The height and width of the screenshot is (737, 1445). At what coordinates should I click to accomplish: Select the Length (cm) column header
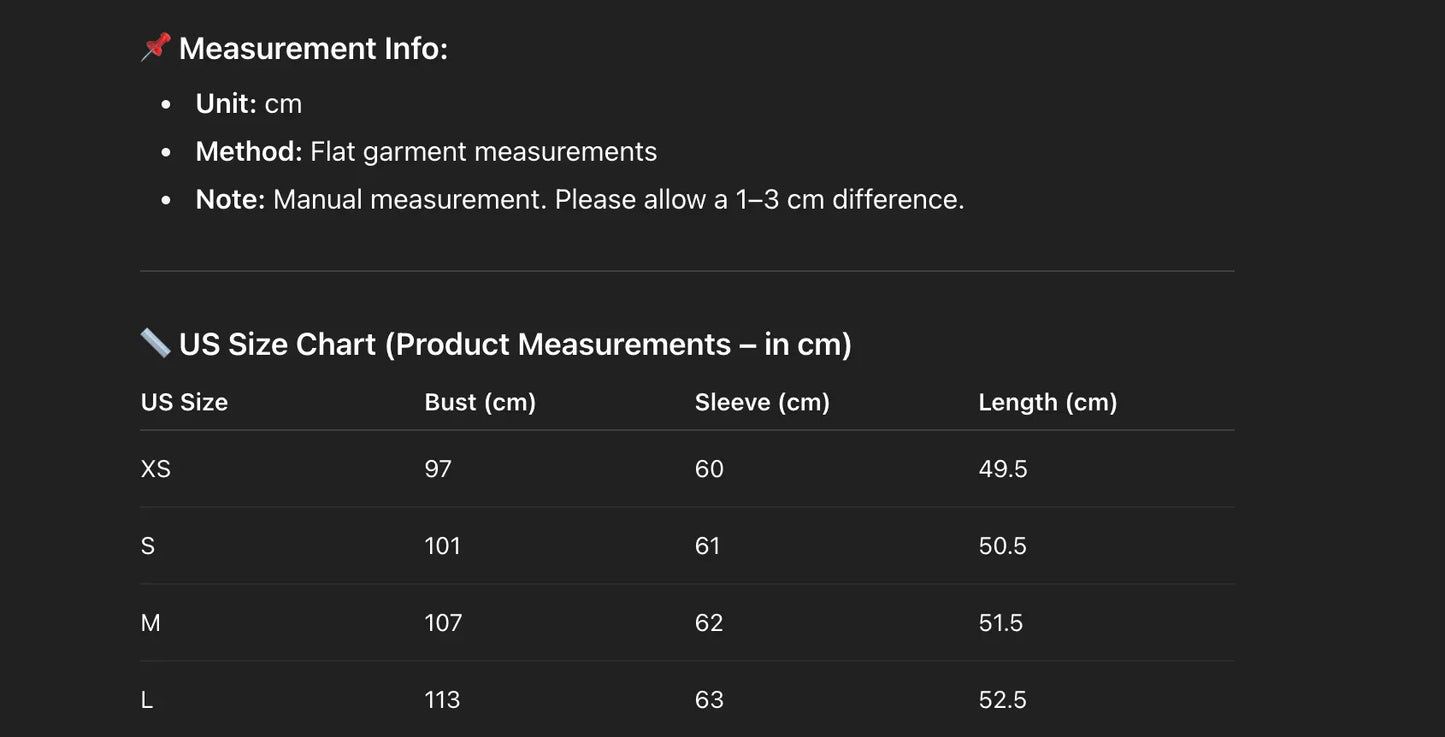click(x=1047, y=402)
